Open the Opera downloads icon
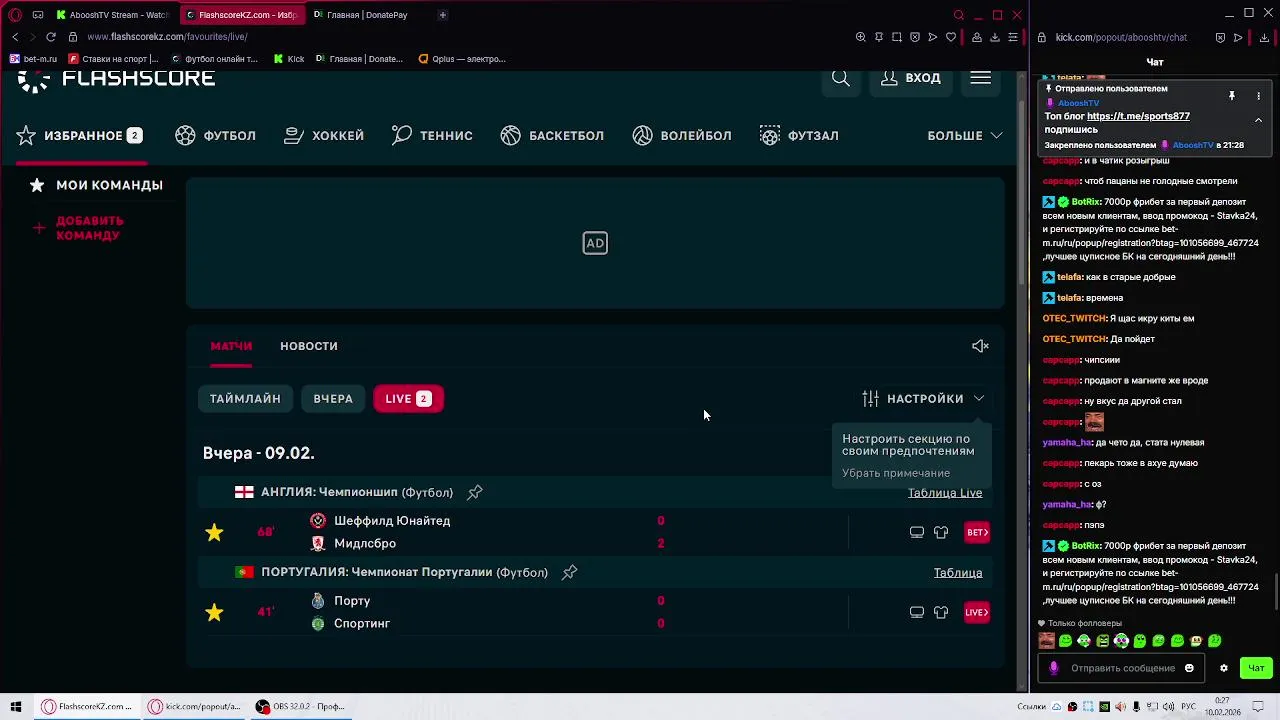Screen dimensions: 1280x720 [x=995, y=37]
